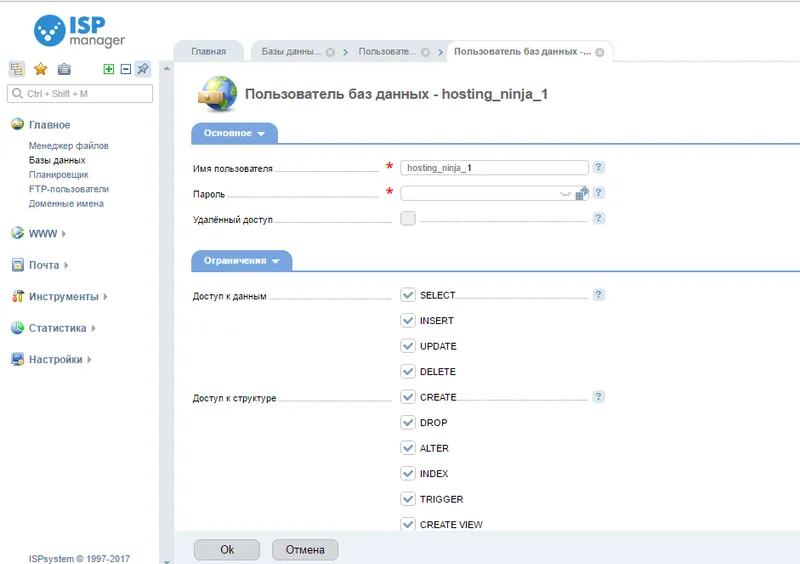Open FTP-пользователи from the menu
This screenshot has height=564, width=800.
coord(69,189)
